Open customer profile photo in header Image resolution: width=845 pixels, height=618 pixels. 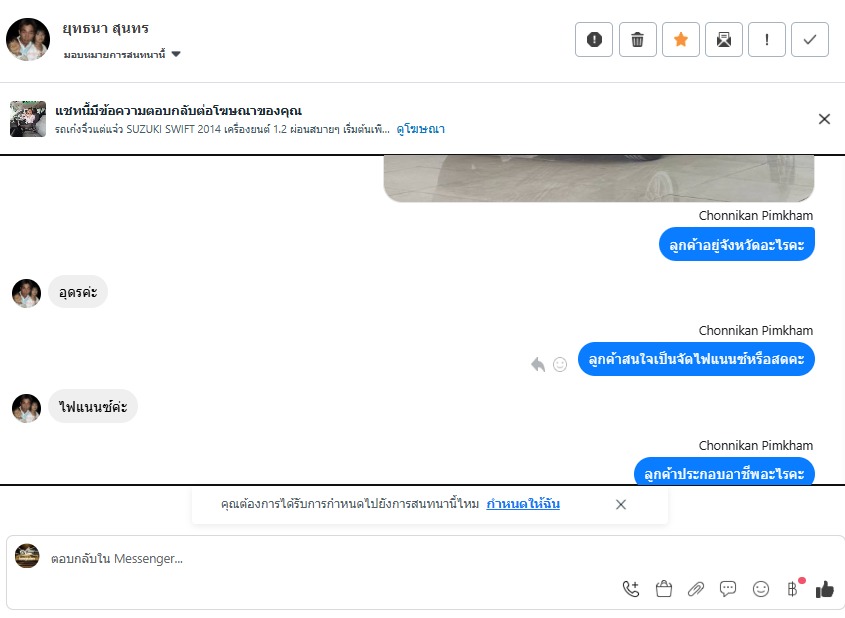point(28,39)
